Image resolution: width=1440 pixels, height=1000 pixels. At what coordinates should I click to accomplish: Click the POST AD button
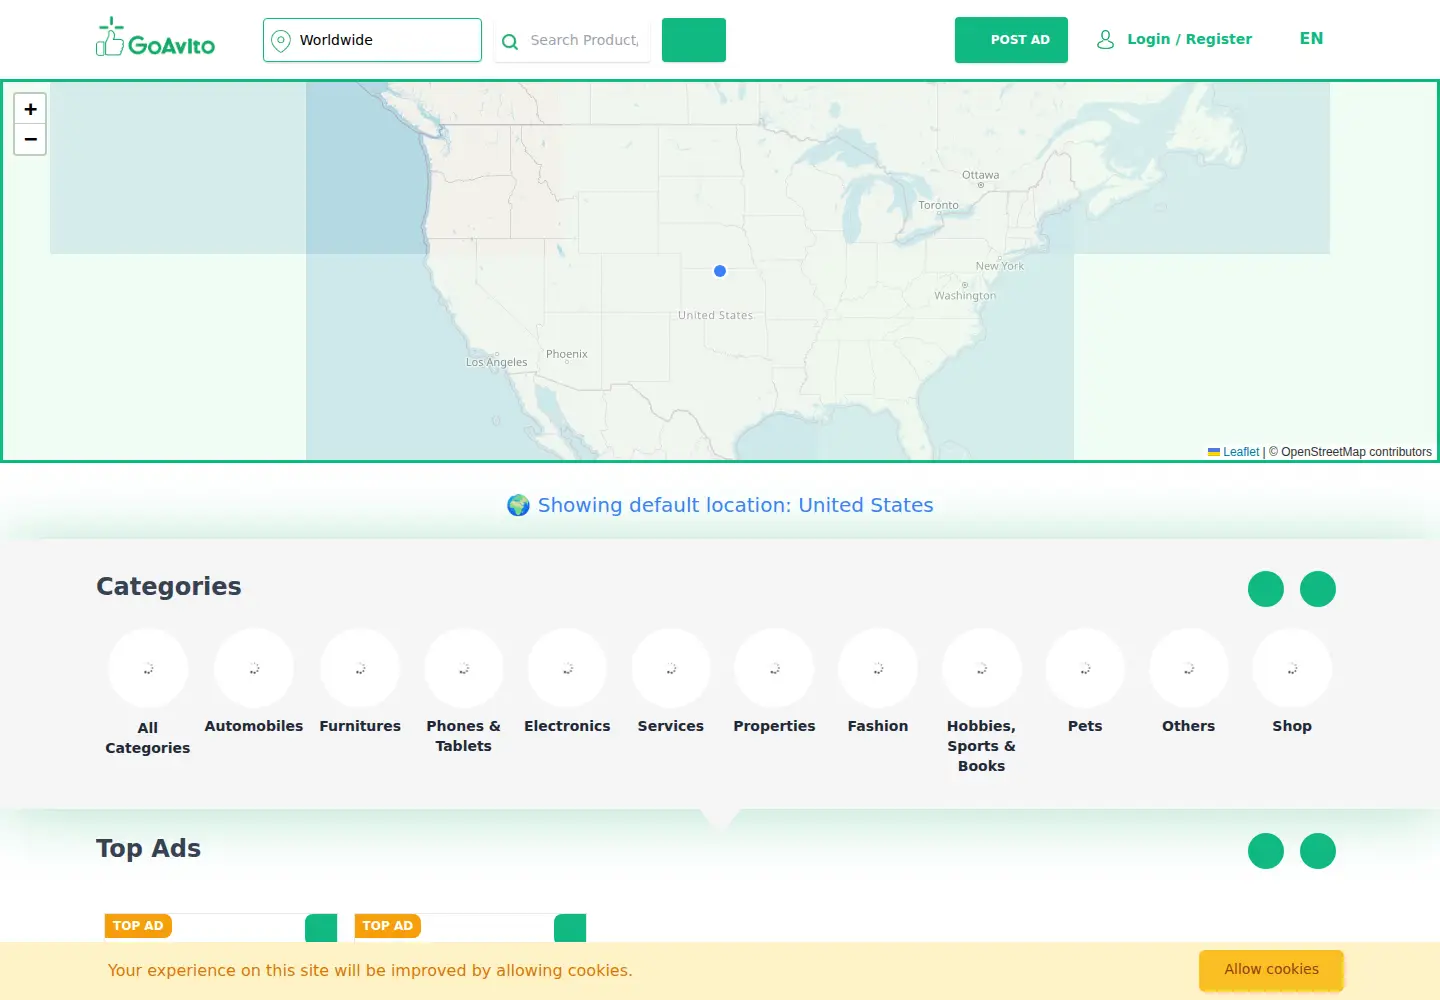1011,40
